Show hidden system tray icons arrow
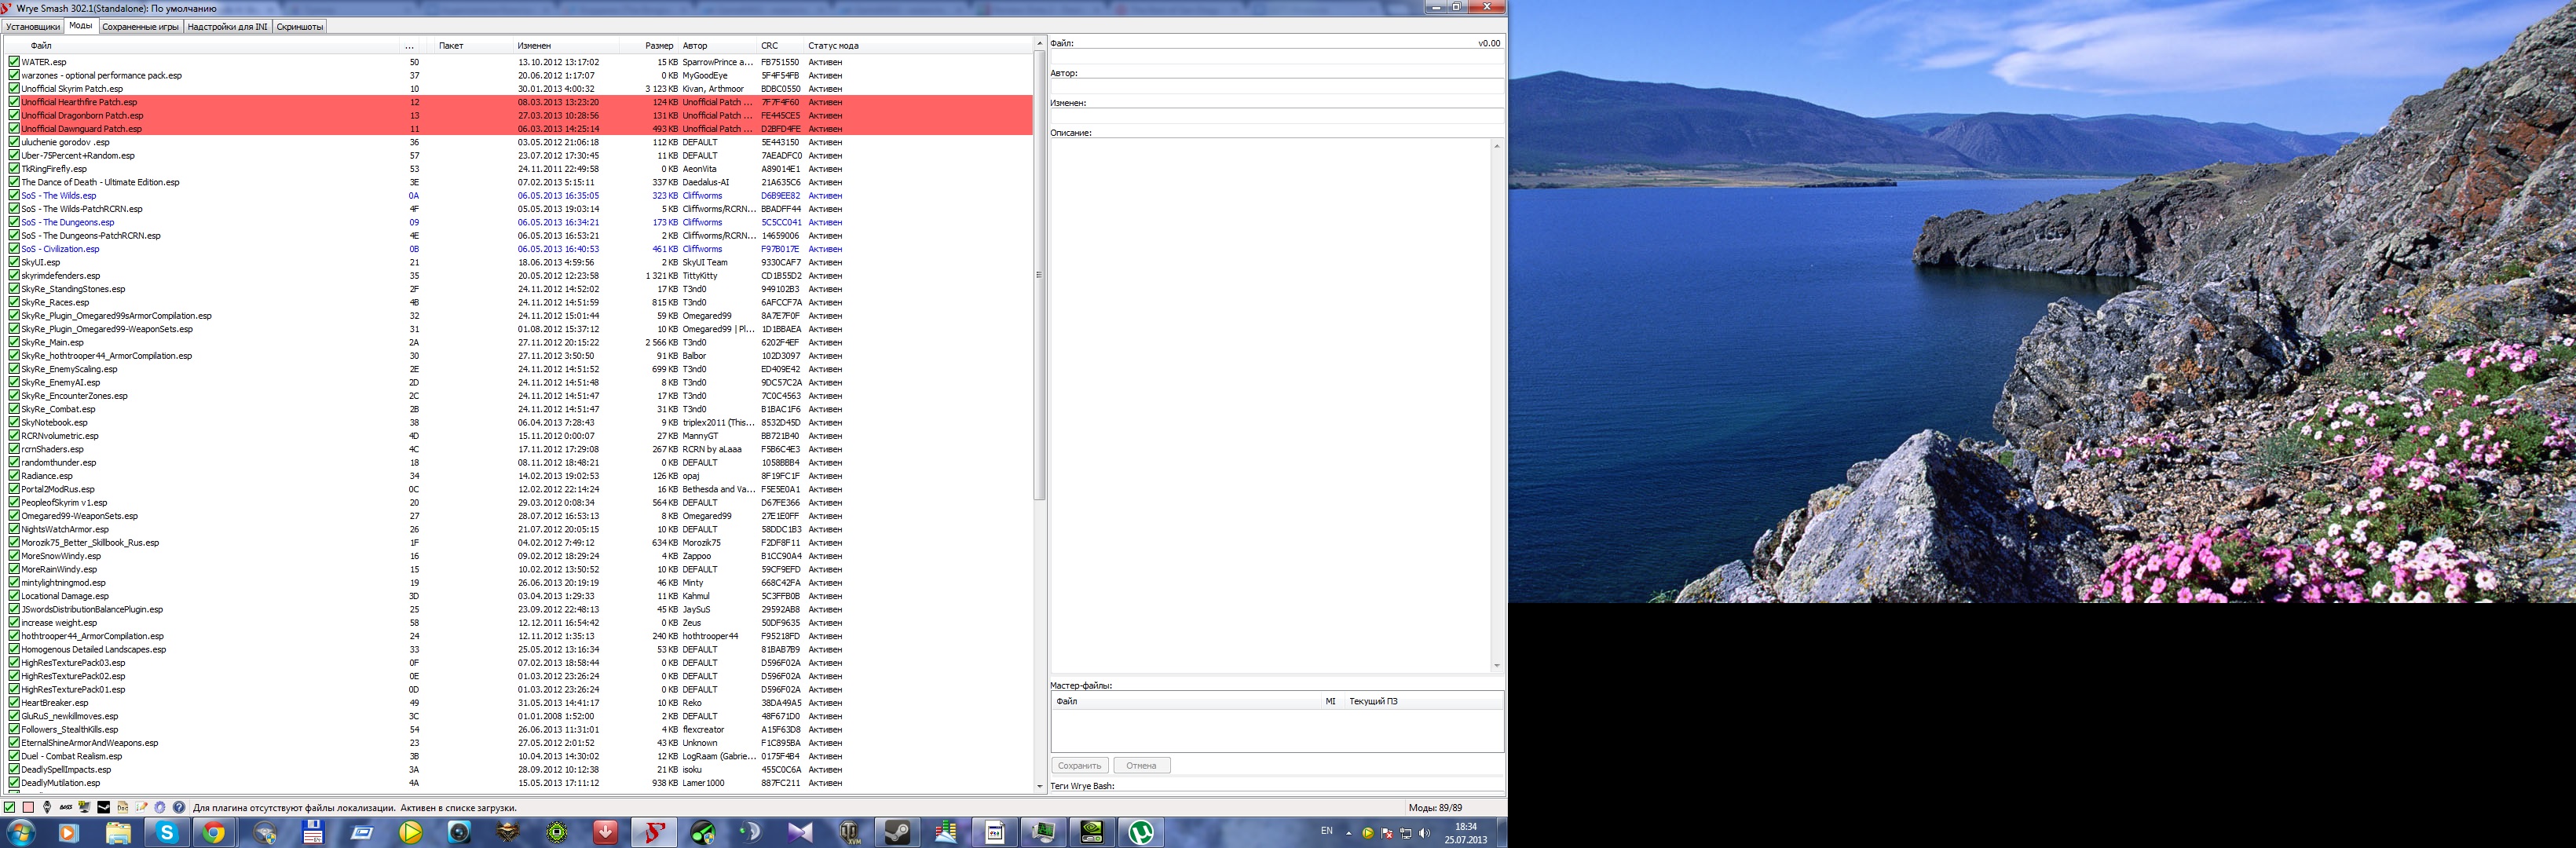The width and height of the screenshot is (2576, 848). click(1348, 833)
